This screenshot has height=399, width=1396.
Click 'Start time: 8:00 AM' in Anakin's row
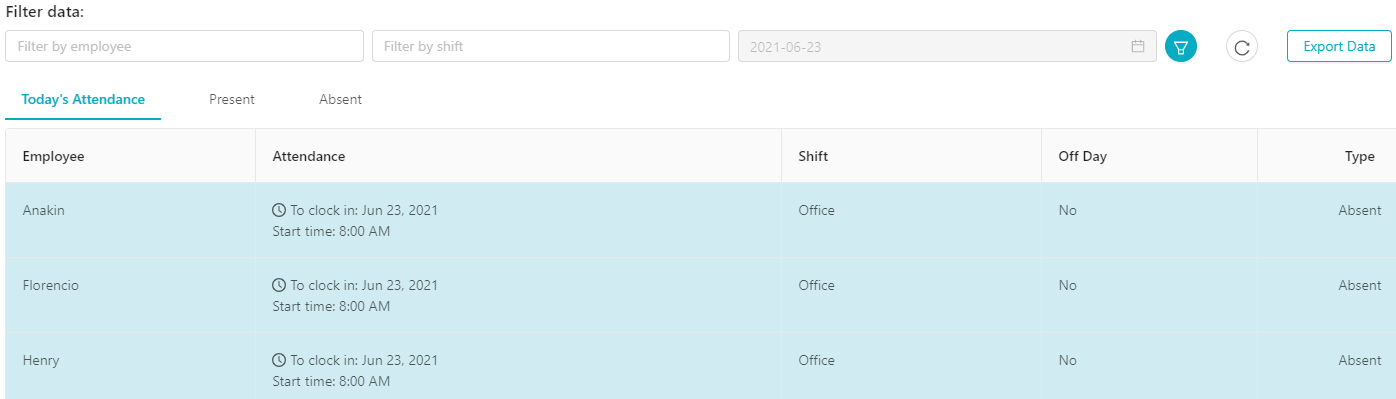coord(331,232)
